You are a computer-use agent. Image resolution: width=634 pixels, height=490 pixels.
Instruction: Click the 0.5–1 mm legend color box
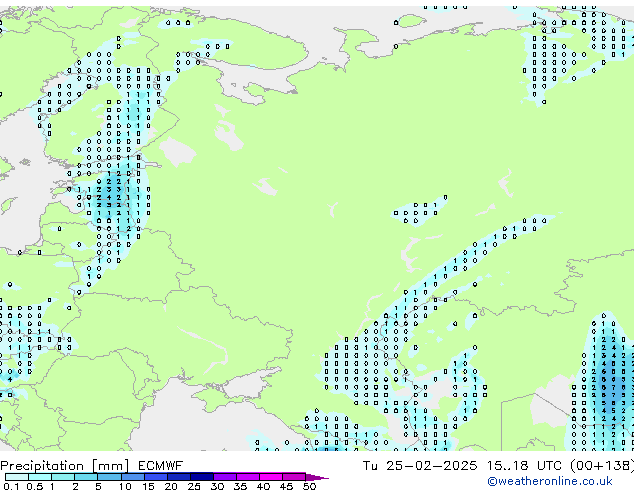pos(40,477)
